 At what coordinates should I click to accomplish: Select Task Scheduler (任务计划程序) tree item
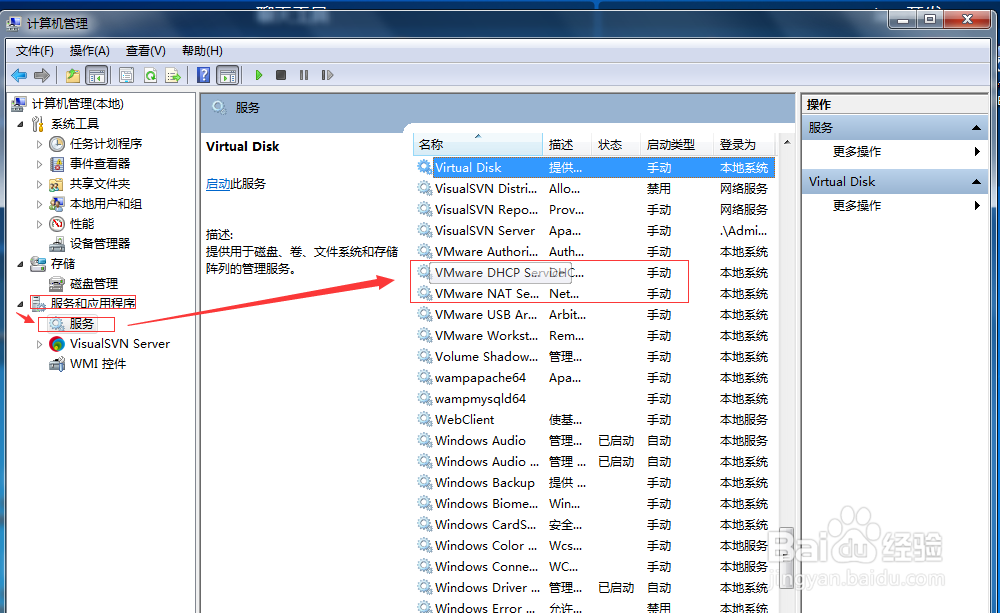(x=106, y=144)
